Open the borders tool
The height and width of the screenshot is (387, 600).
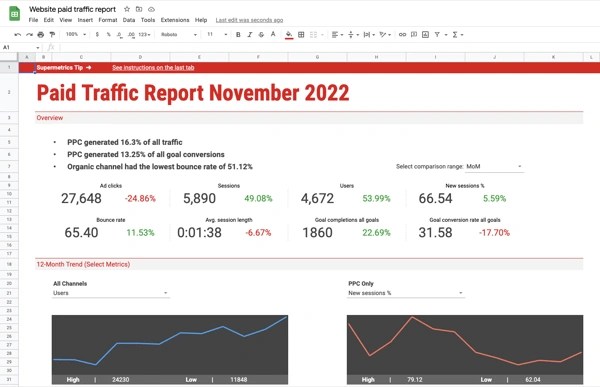pyautogui.click(x=301, y=34)
